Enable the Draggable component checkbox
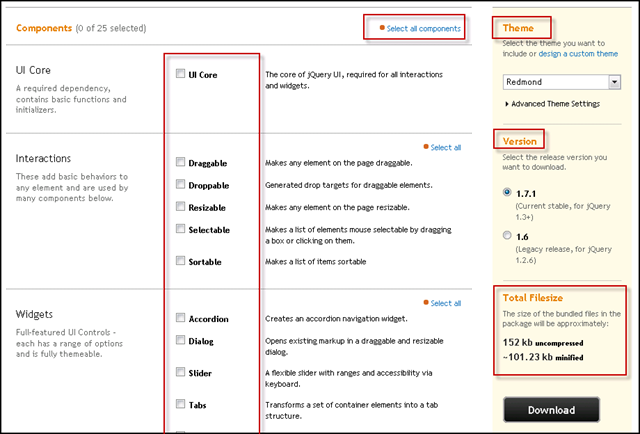The image size is (640, 434). 180,161
